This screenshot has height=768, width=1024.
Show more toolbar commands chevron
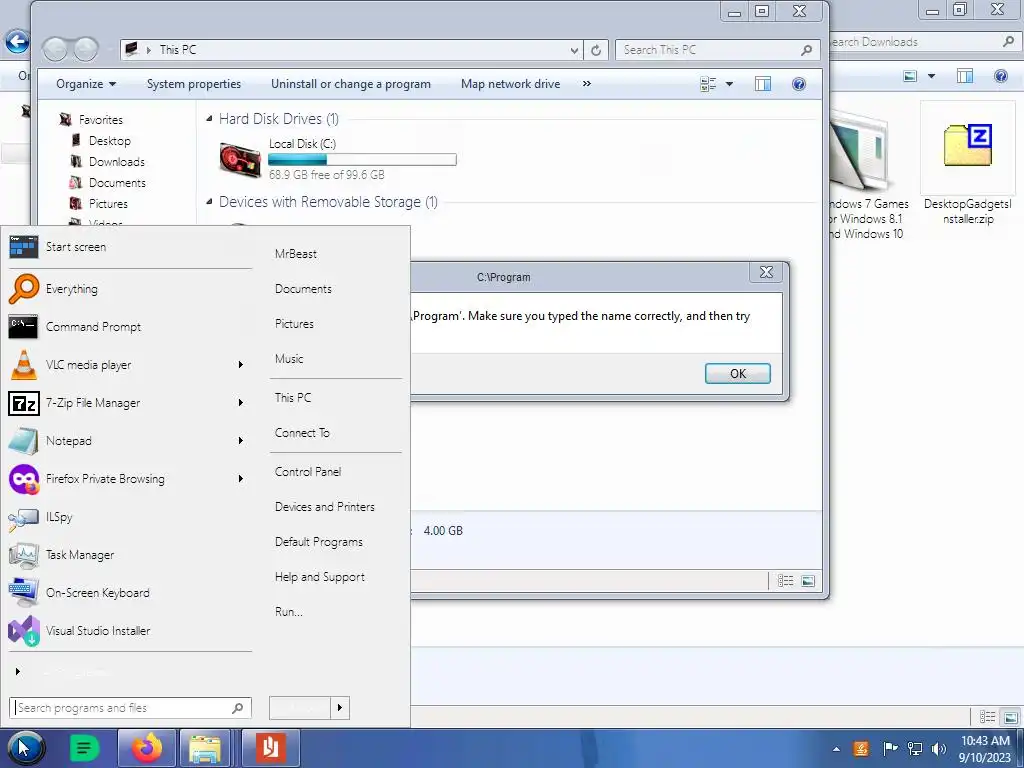[586, 84]
